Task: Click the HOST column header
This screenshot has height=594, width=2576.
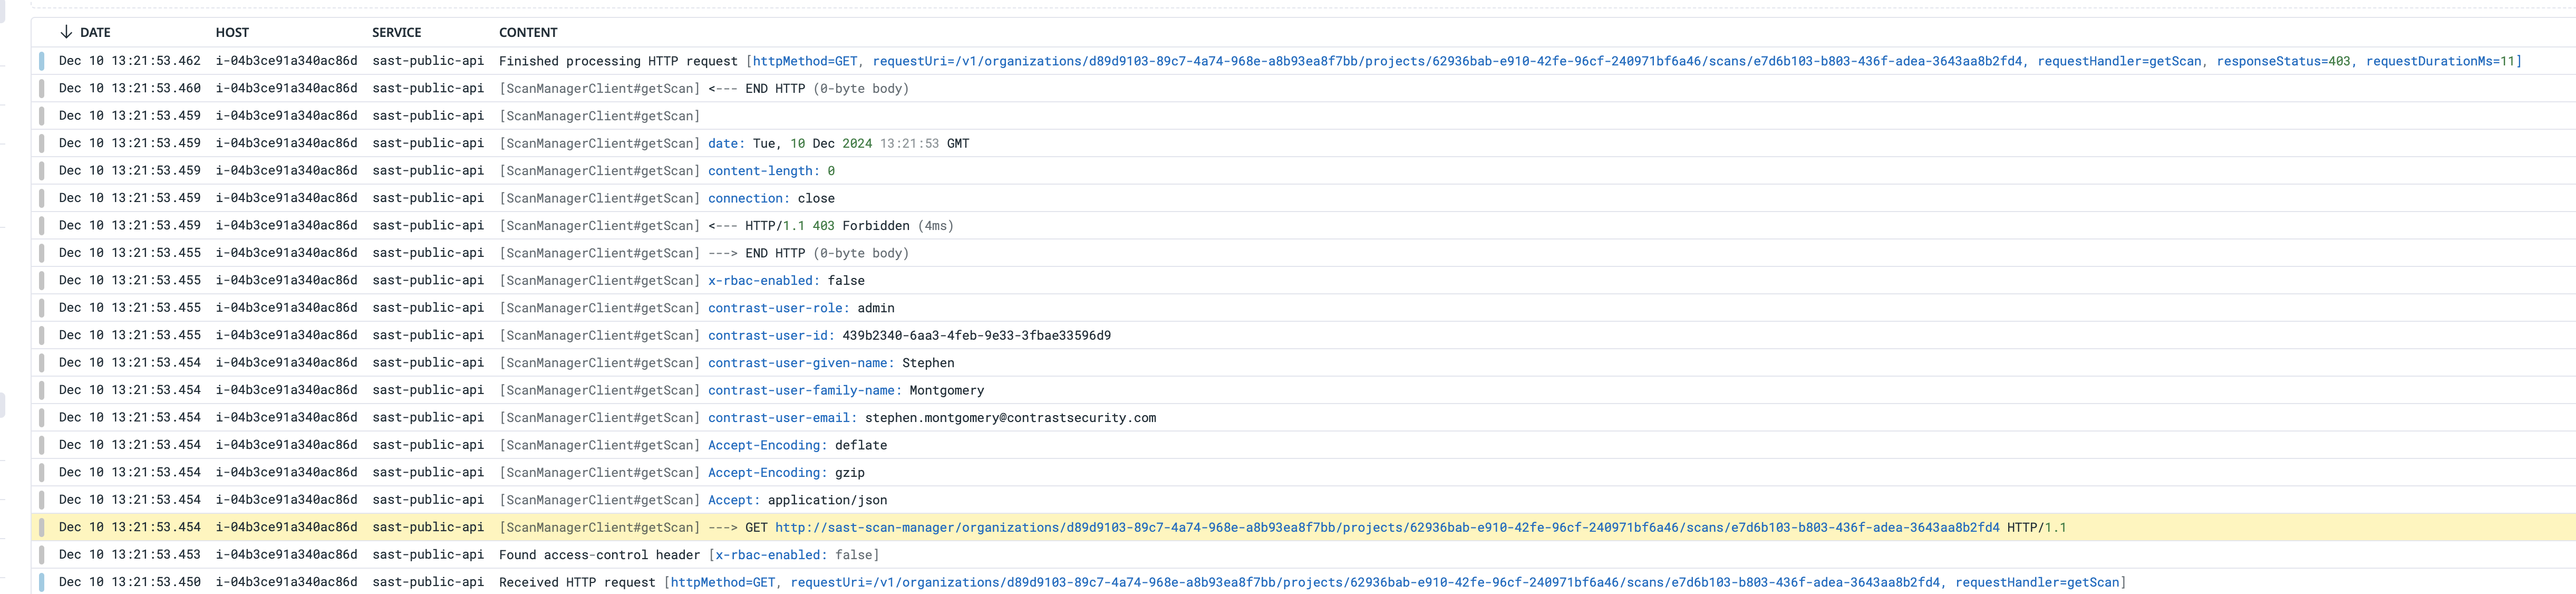Action: coord(232,32)
